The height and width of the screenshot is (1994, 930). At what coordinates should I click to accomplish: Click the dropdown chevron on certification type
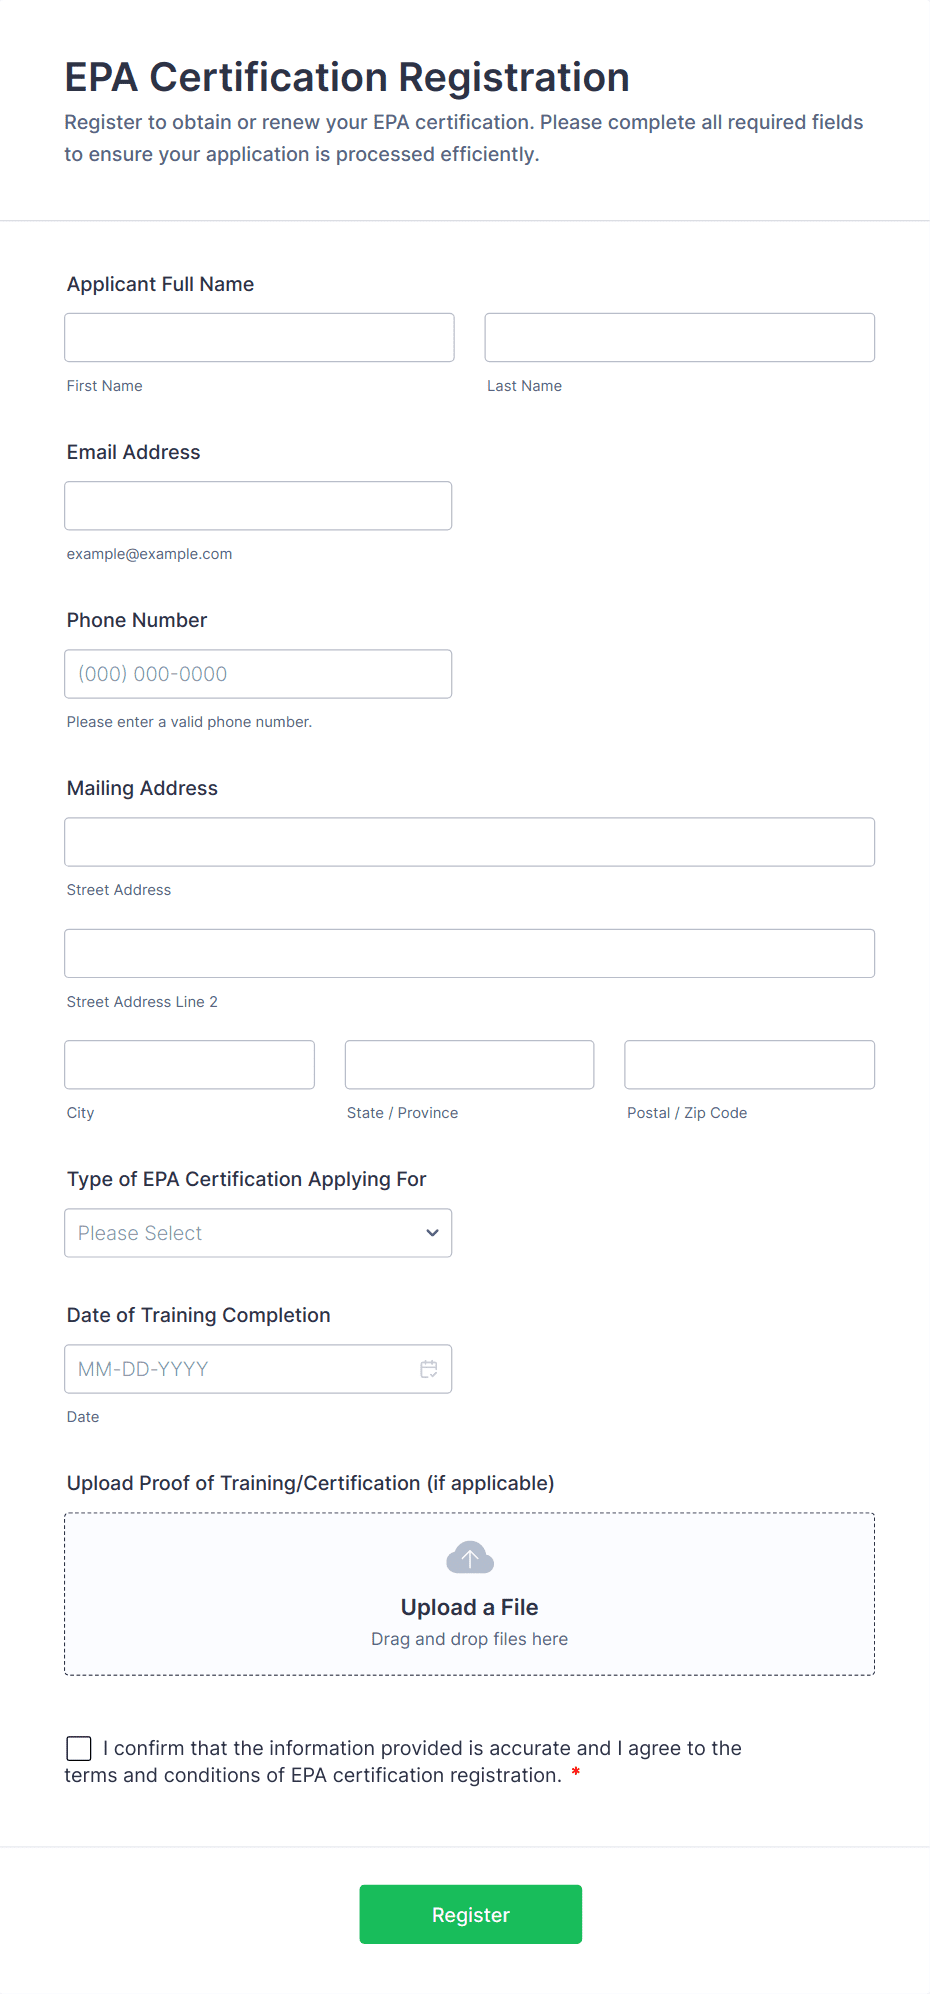point(432,1233)
